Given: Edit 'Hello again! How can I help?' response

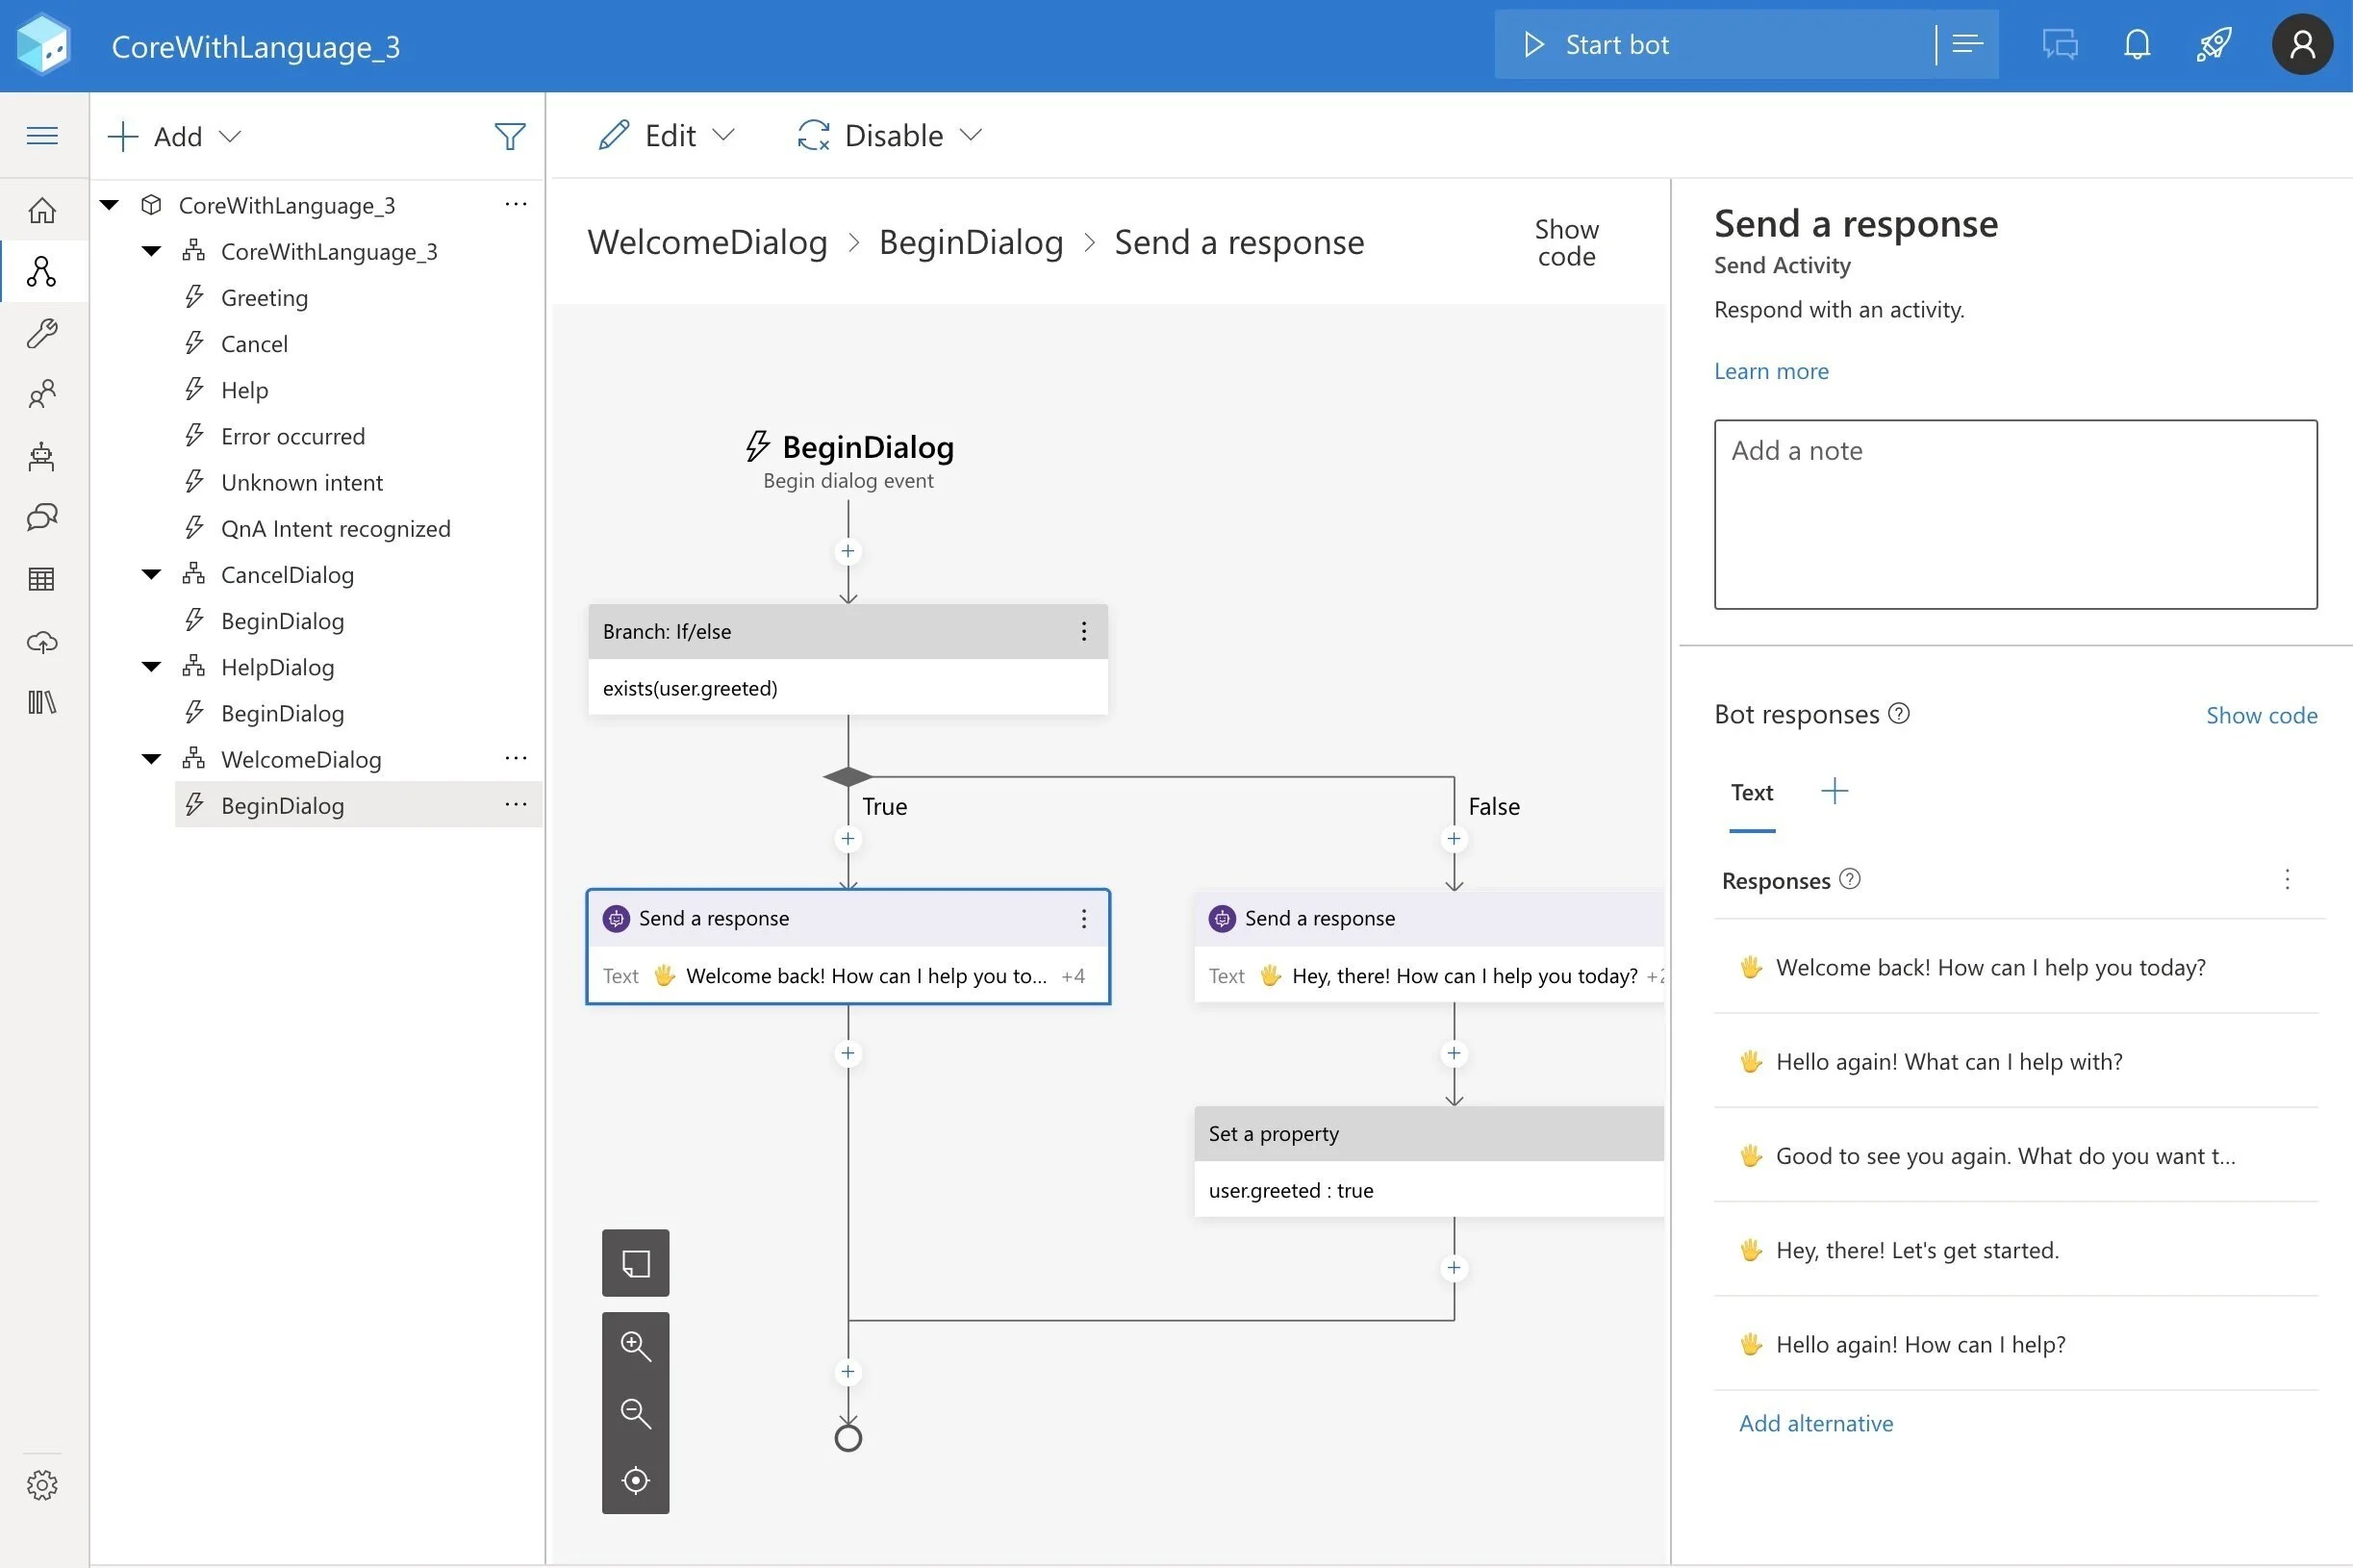Looking at the screenshot, I should point(2015,1344).
